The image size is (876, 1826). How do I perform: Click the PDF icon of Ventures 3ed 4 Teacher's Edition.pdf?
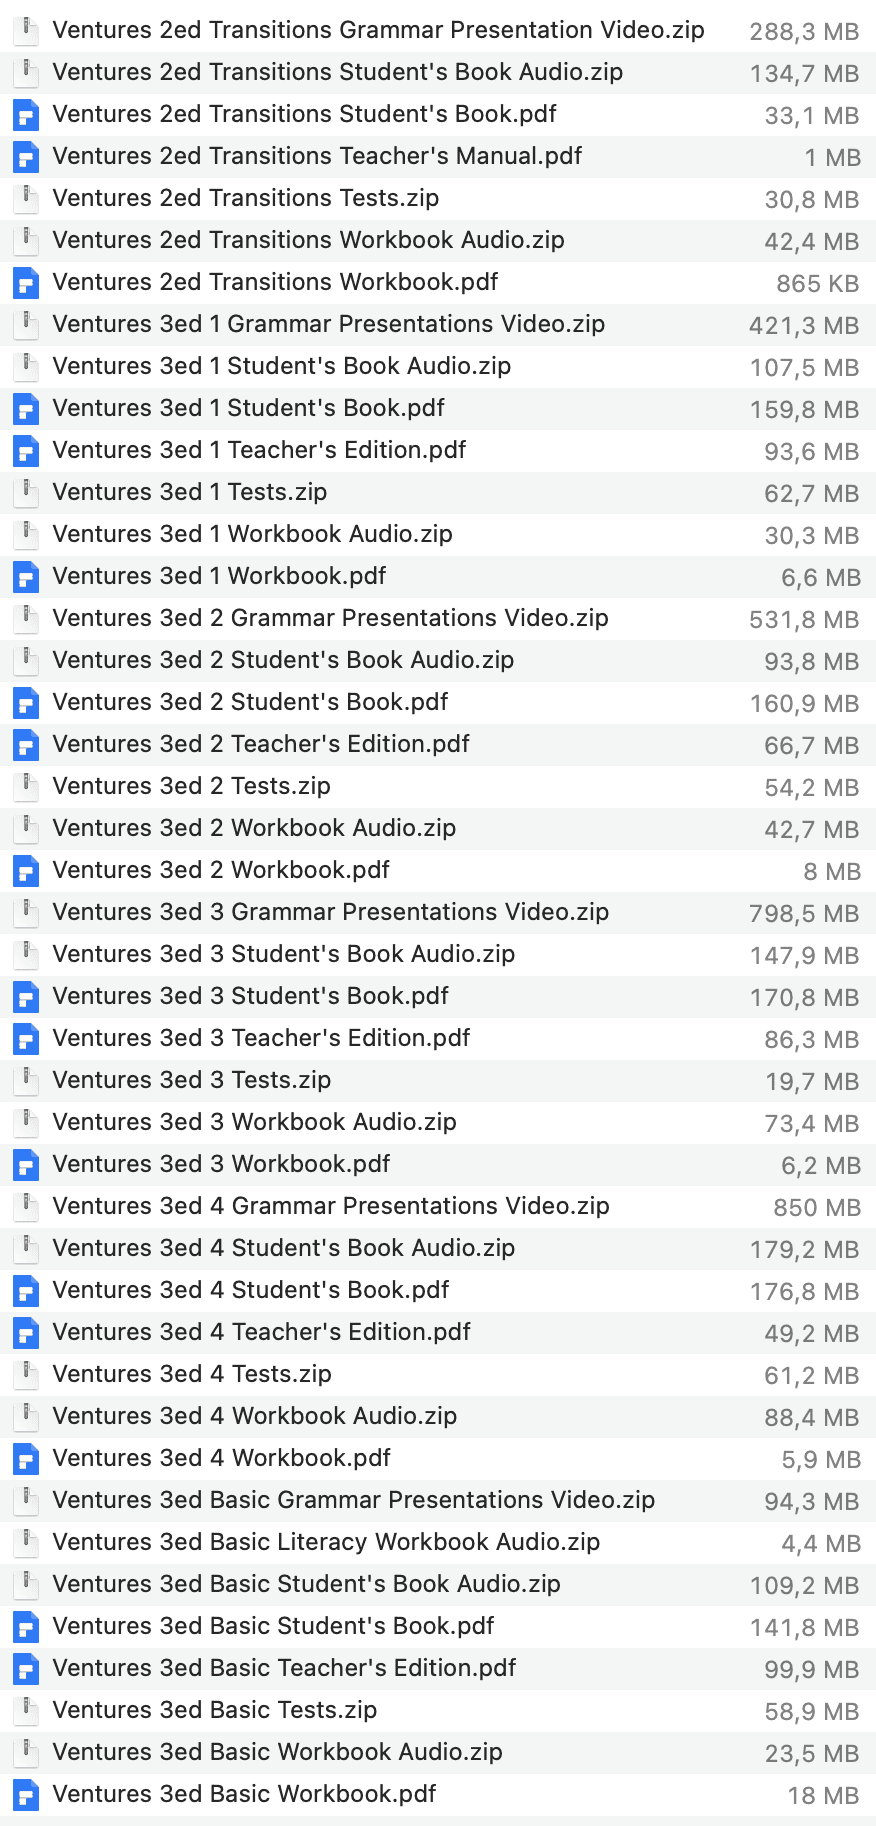point(26,1333)
